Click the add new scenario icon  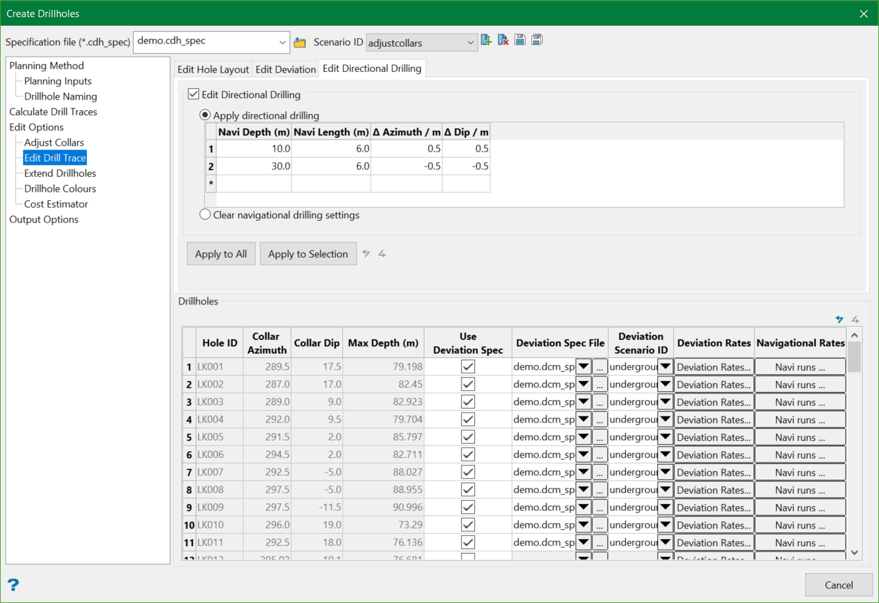(x=486, y=41)
